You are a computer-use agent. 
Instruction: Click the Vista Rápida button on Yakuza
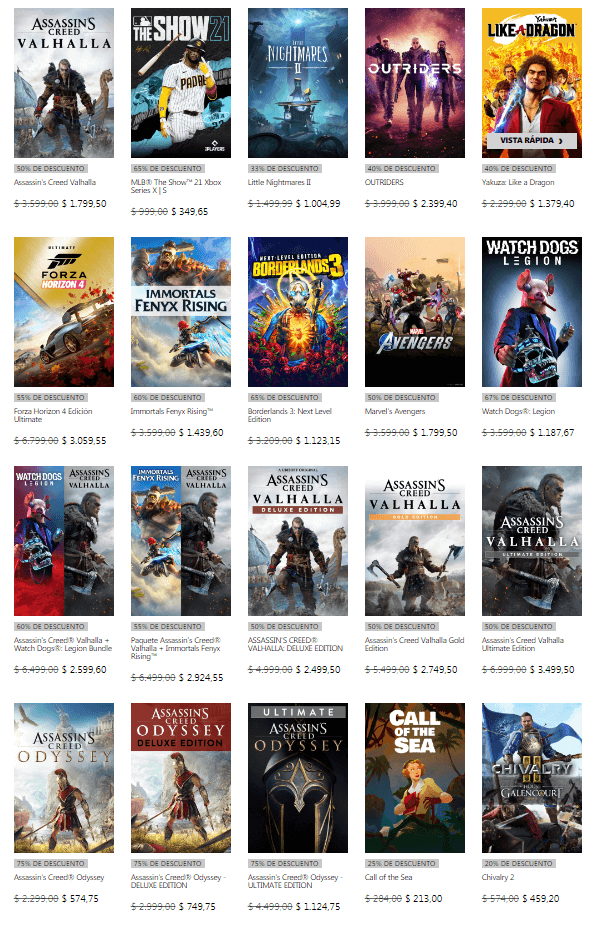(531, 141)
